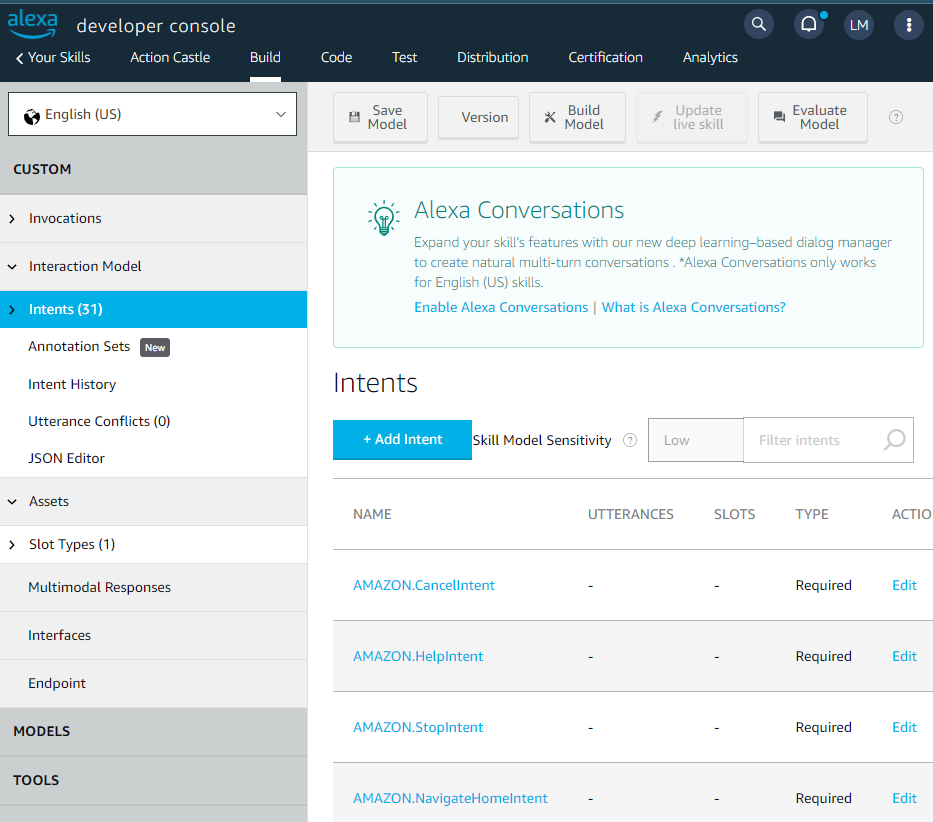Click the Evaluate Model button
Viewport: 933px width, 822px height.
813,117
